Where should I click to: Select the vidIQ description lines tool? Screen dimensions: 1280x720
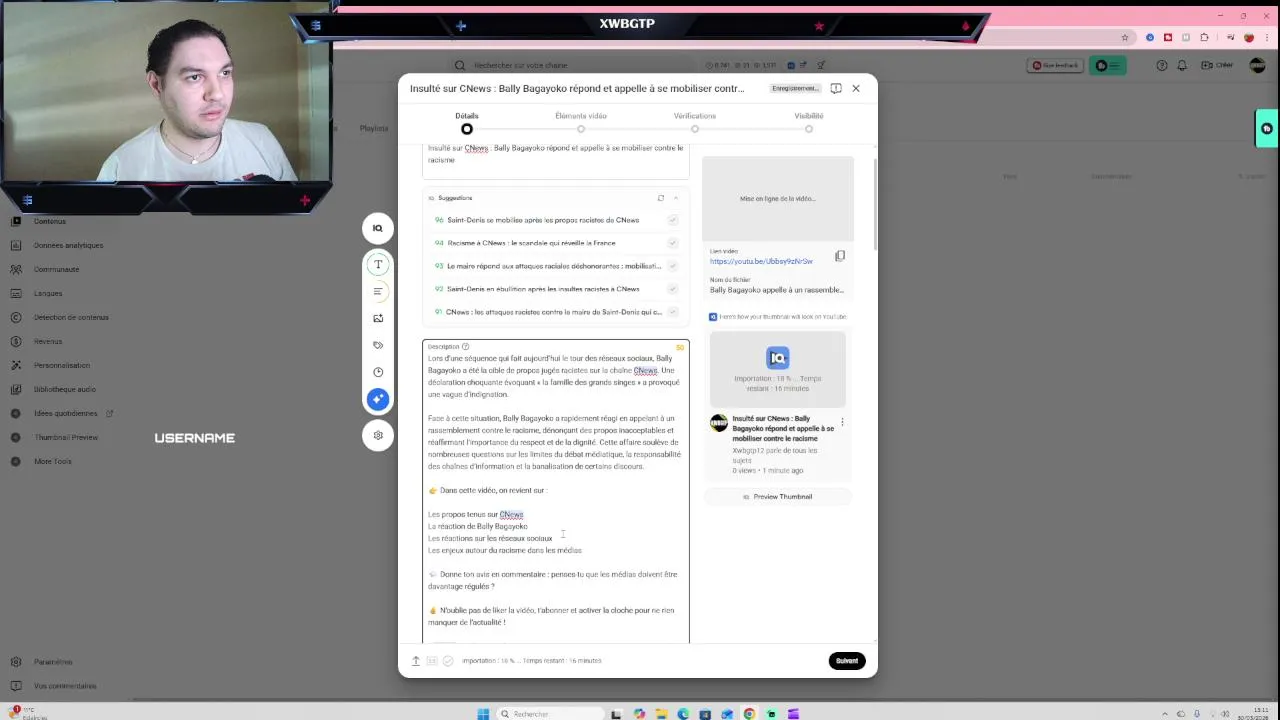tap(378, 291)
